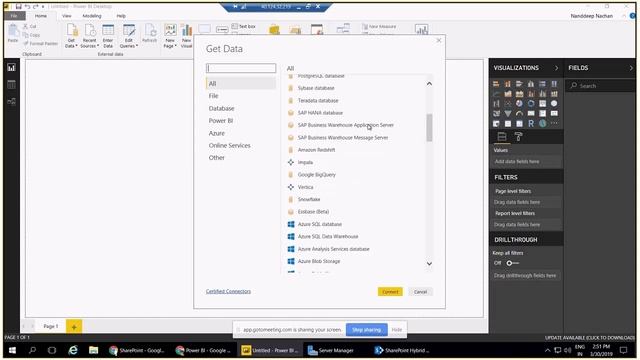Click the Cancel button in Get Data

[420, 291]
